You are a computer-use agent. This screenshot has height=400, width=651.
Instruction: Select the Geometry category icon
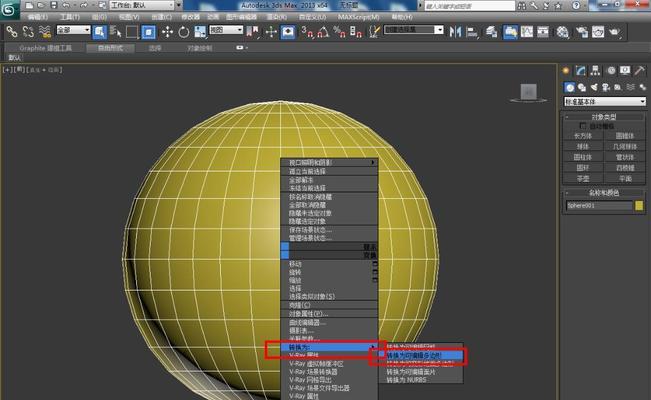tap(570, 87)
